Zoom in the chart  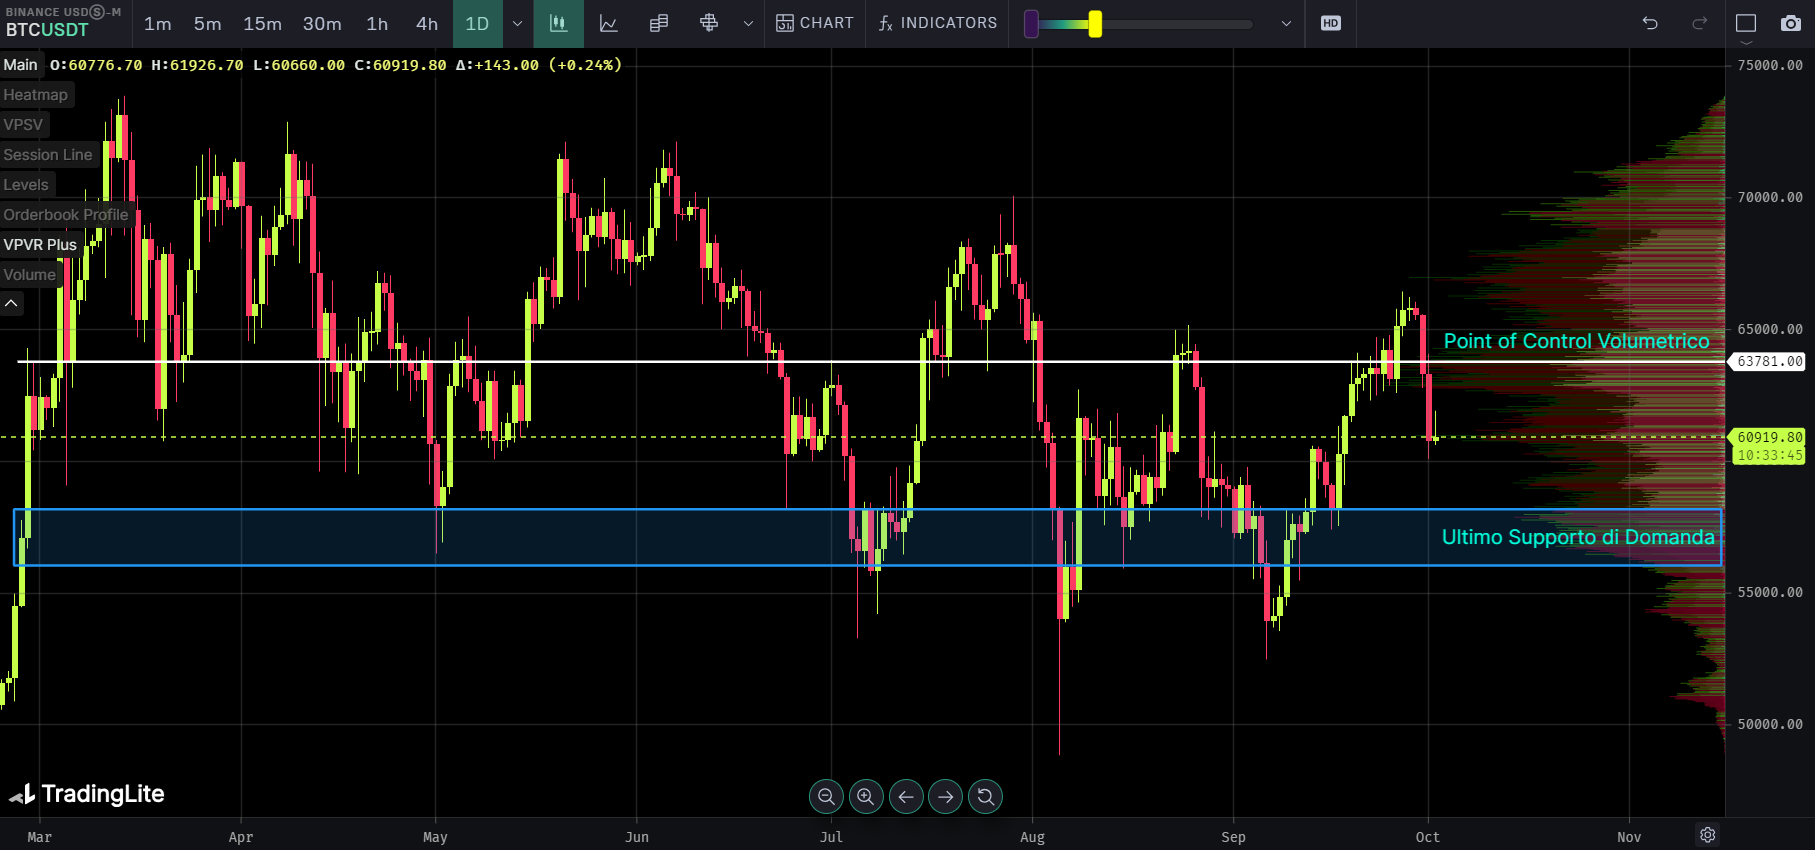(x=866, y=796)
